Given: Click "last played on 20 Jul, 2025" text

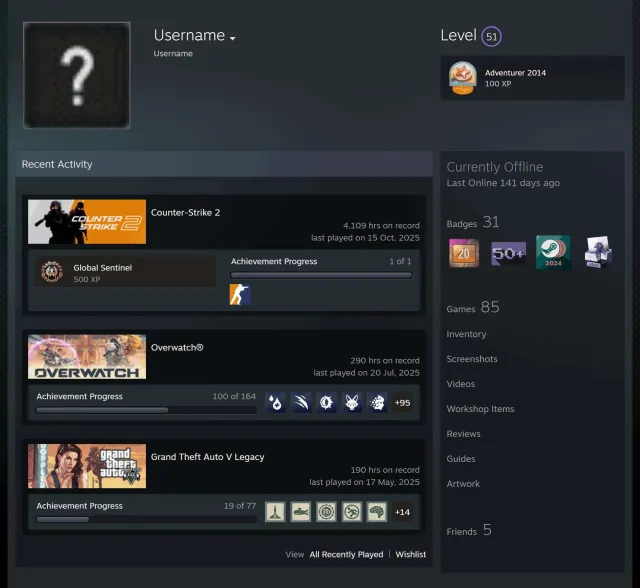Looking at the screenshot, I should (366, 373).
